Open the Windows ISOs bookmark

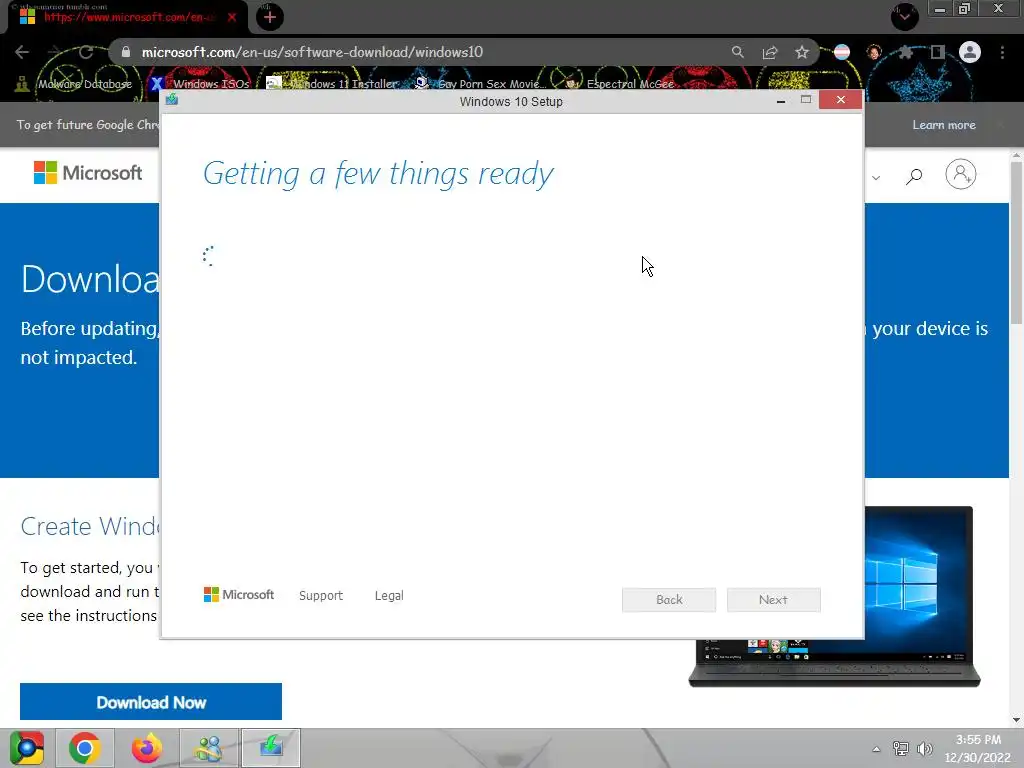(x=200, y=84)
